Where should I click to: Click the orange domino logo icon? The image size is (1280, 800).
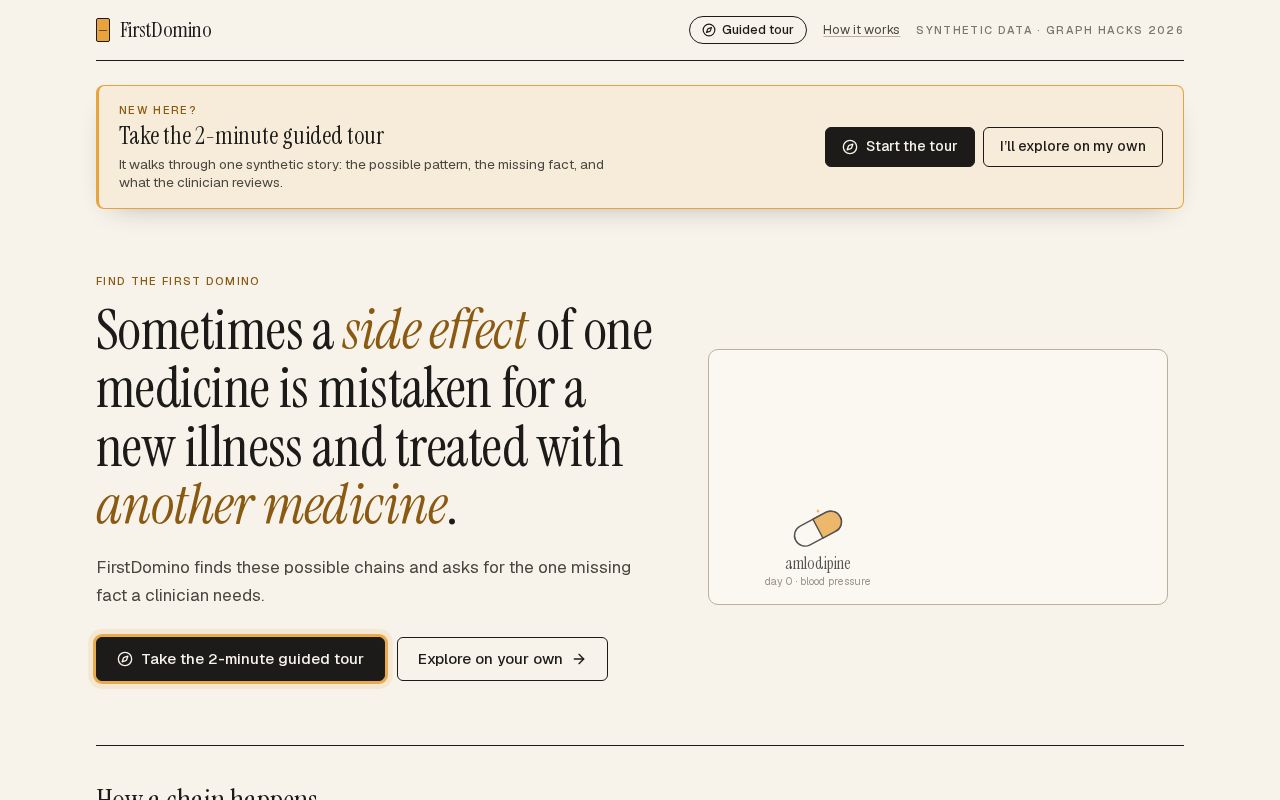103,30
